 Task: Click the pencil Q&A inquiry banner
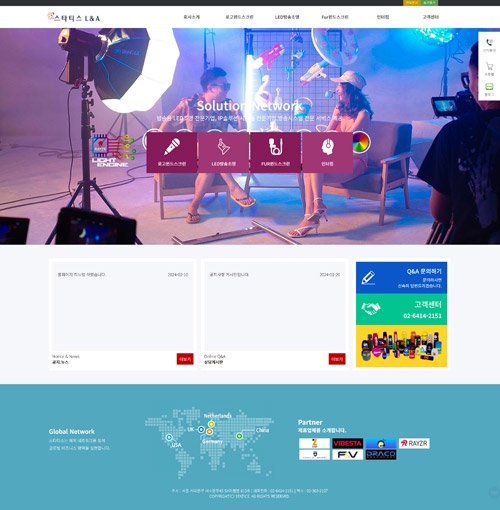coord(401,278)
